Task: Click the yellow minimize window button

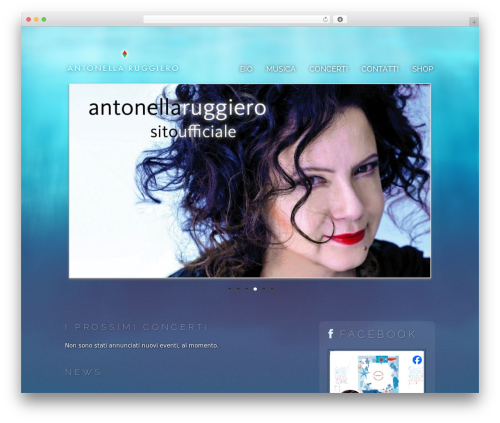Action: tap(36, 19)
